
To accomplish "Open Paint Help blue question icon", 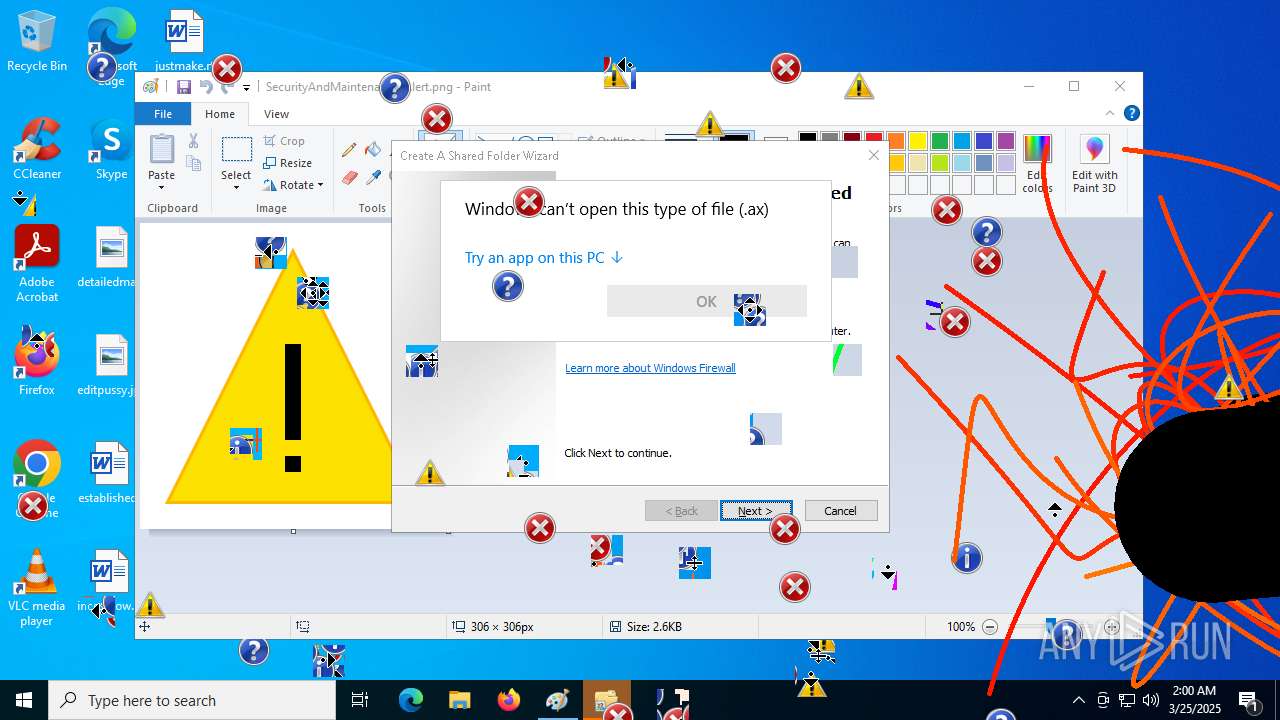I will click(x=1131, y=114).
